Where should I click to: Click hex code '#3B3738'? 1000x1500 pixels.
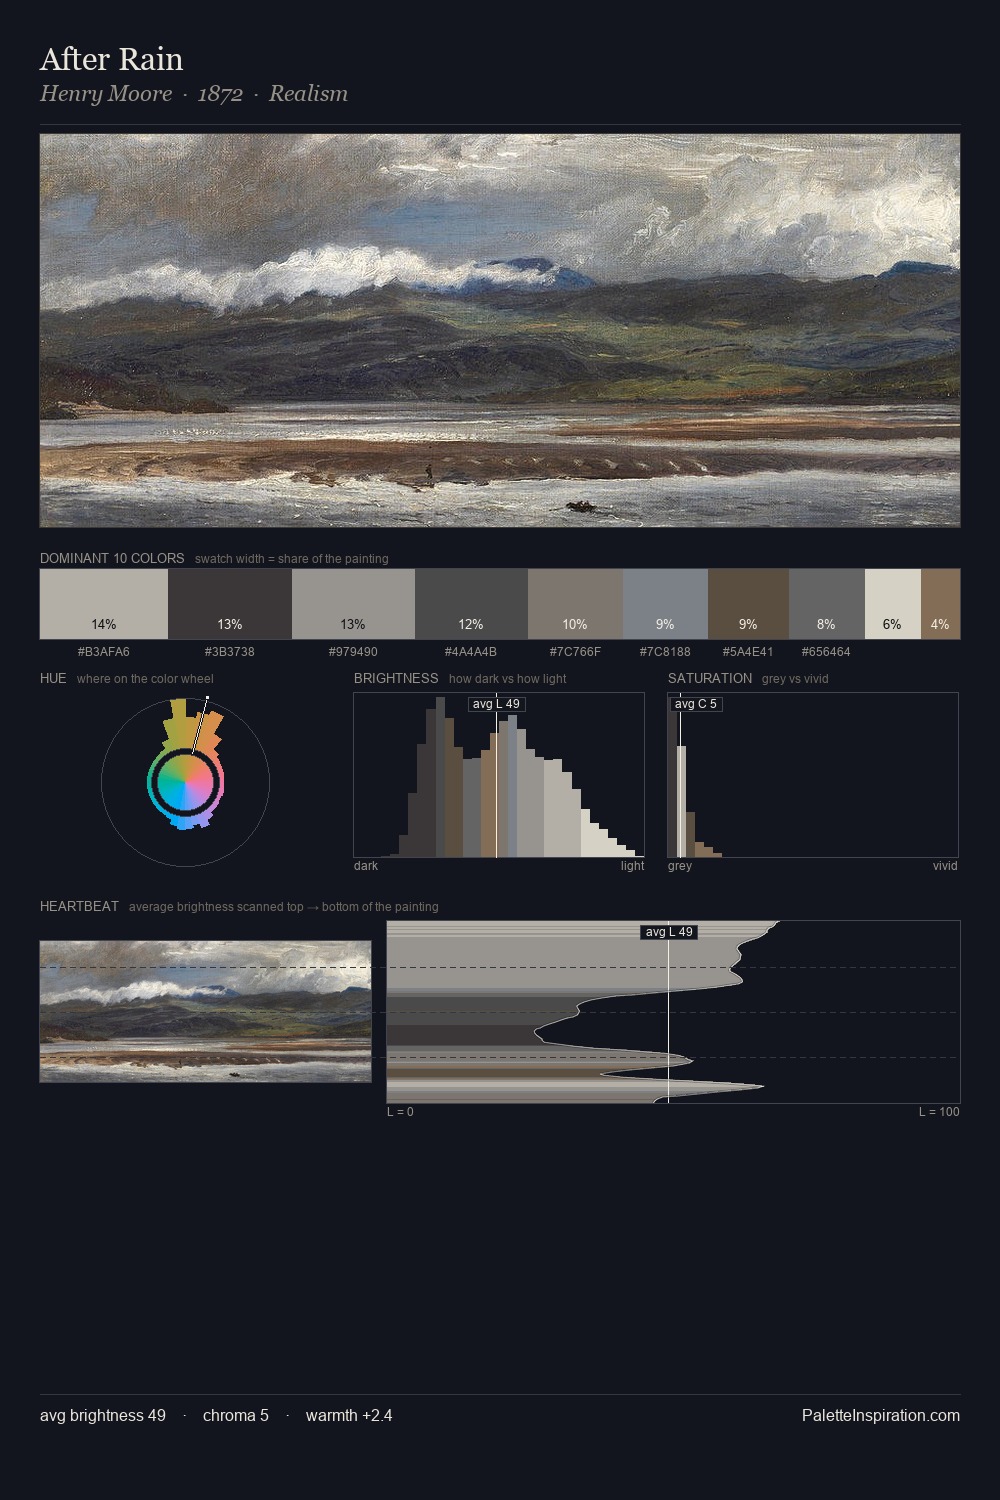(230, 652)
